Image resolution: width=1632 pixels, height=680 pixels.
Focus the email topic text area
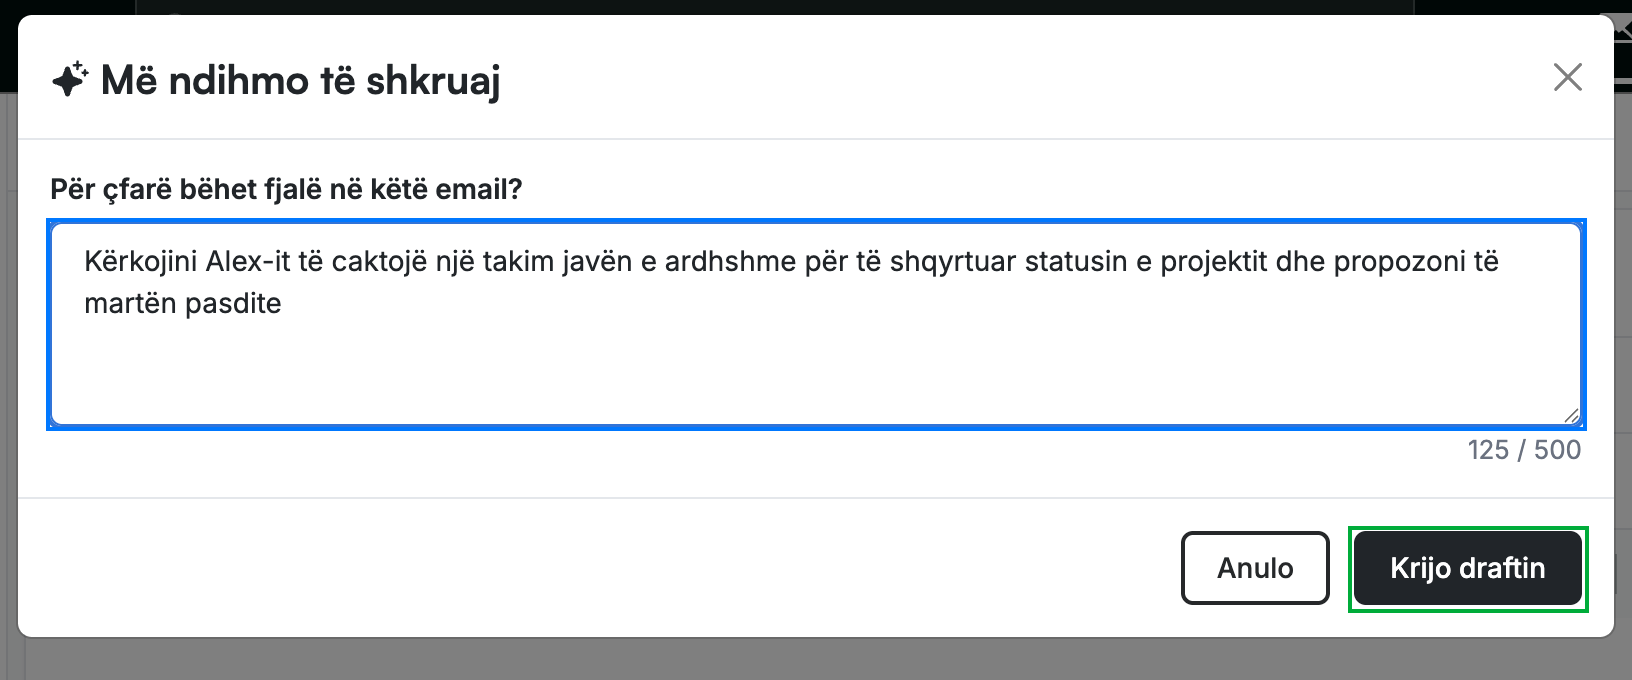[816, 324]
